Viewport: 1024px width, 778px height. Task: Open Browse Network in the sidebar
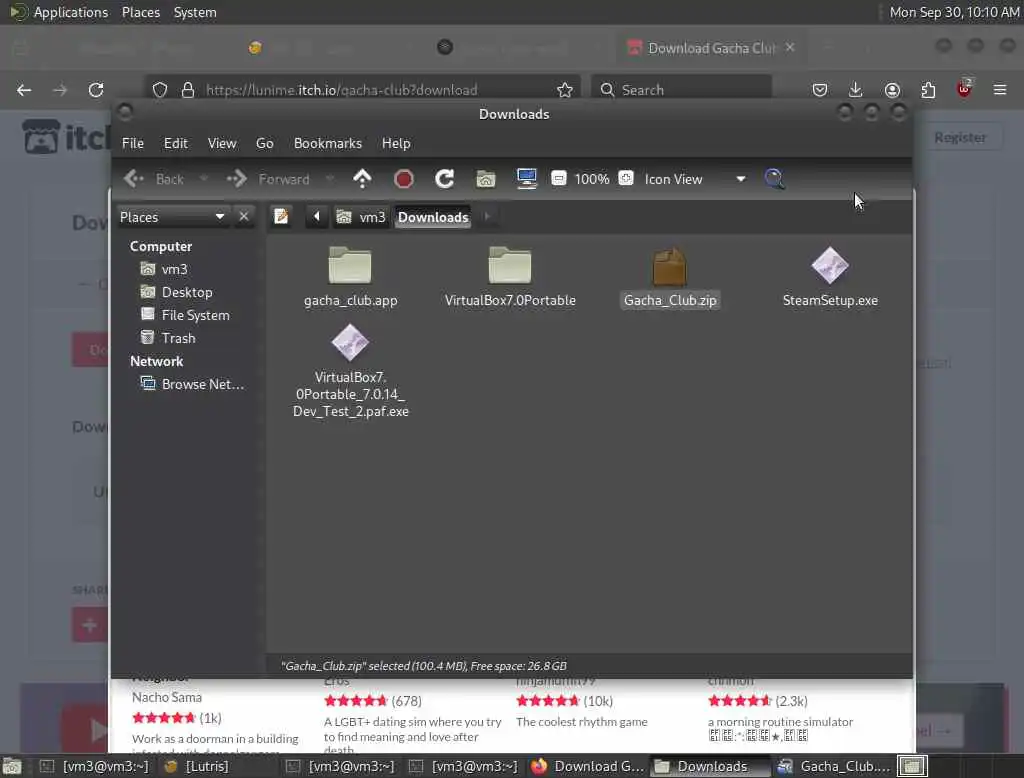(202, 384)
